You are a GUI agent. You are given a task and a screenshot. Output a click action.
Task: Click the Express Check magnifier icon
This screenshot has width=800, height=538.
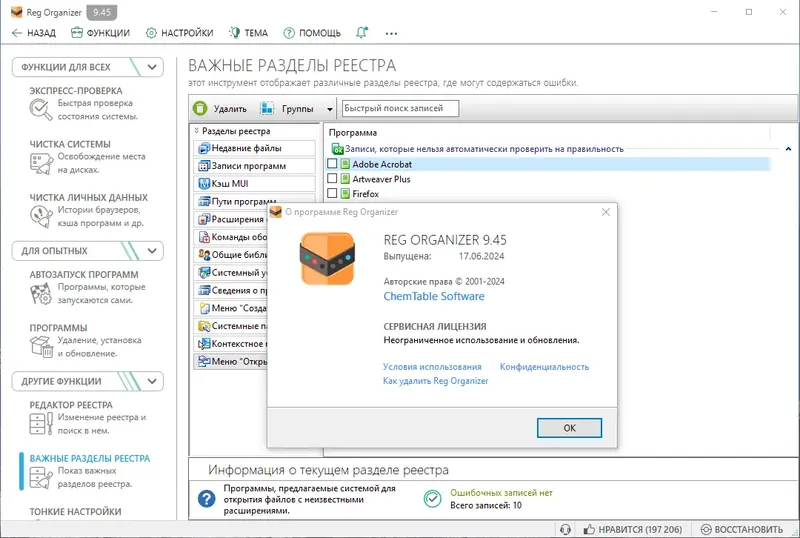click(x=40, y=110)
